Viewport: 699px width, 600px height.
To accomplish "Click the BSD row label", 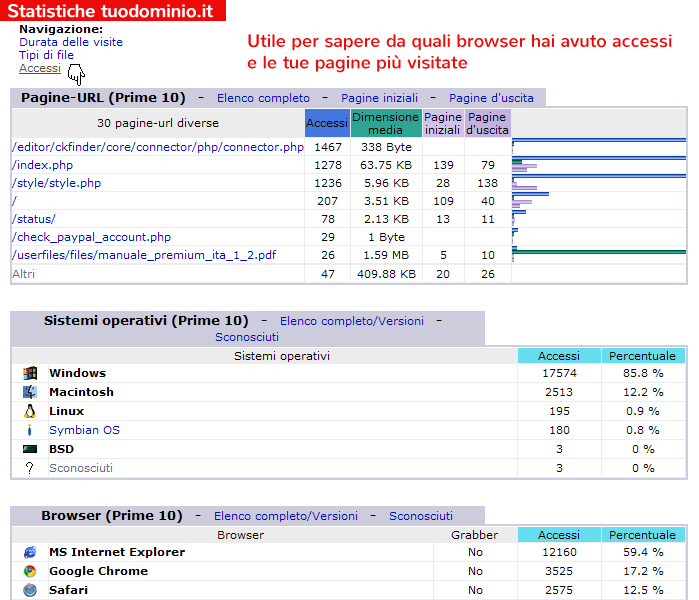I will 62,449.
